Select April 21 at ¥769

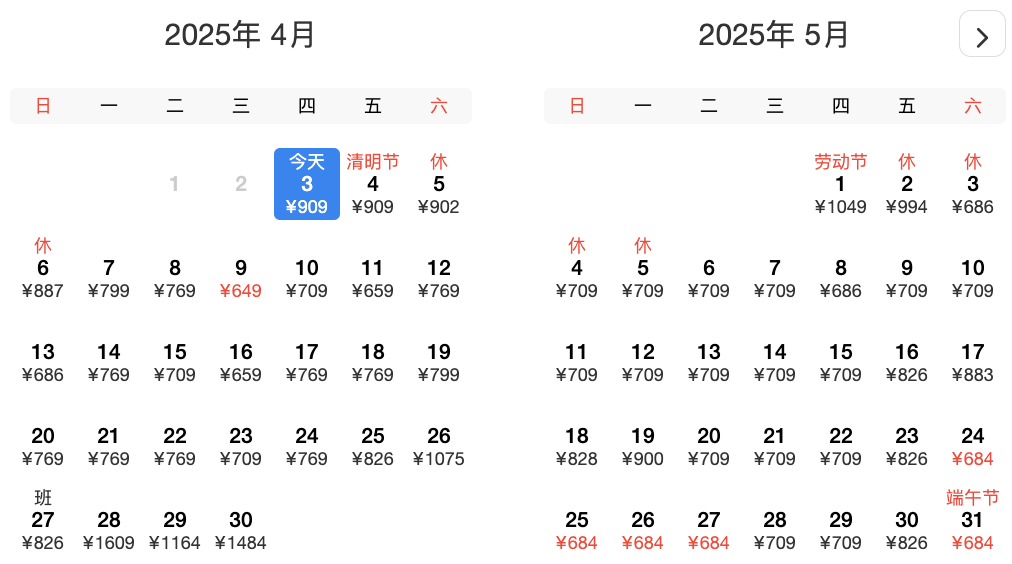coord(108,447)
